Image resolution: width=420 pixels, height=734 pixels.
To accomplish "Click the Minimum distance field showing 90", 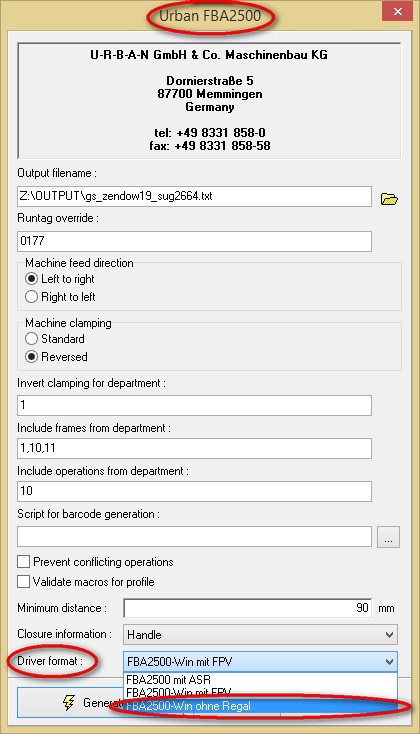I will point(248,608).
